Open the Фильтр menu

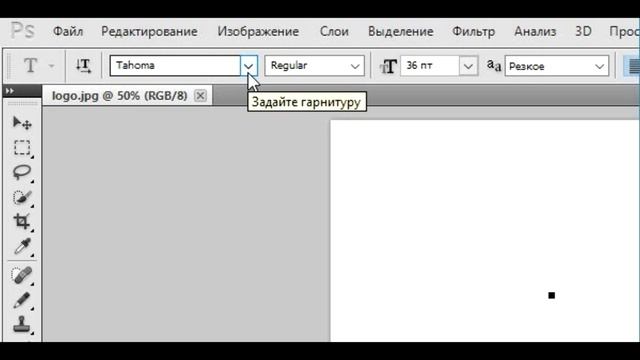coord(473,31)
